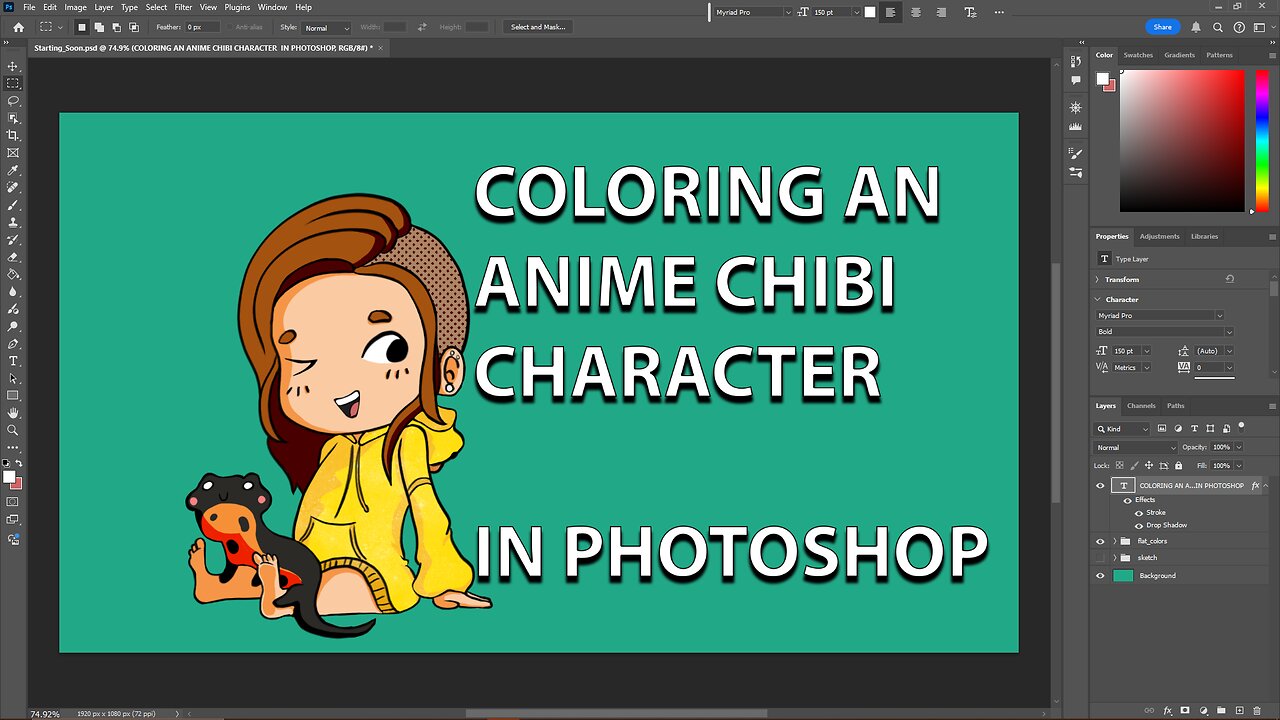This screenshot has height=720, width=1280.
Task: Click Add layer style fx icon at bottom
Action: (1166, 711)
